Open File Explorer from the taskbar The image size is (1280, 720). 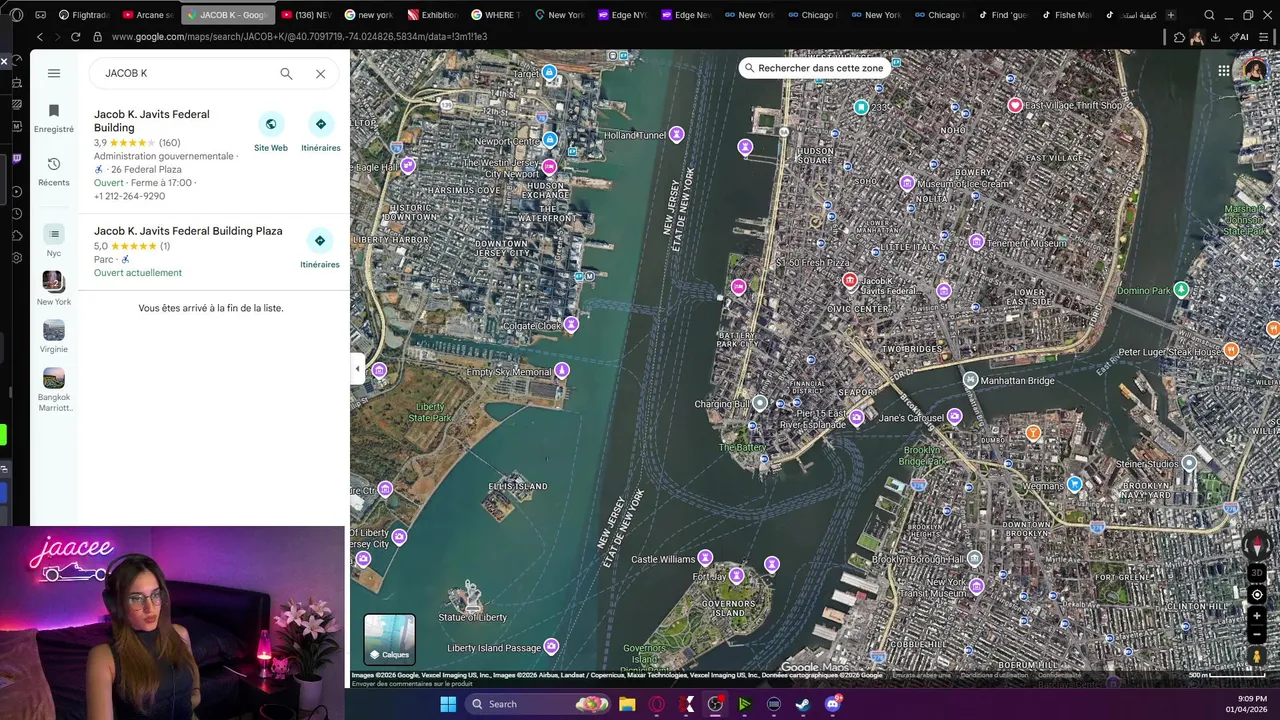[627, 704]
